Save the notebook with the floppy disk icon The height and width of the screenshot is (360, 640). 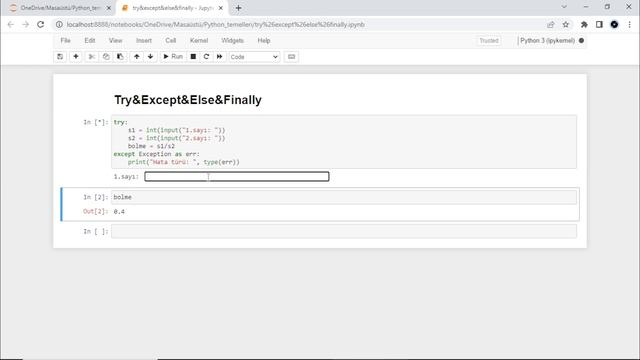pos(60,57)
